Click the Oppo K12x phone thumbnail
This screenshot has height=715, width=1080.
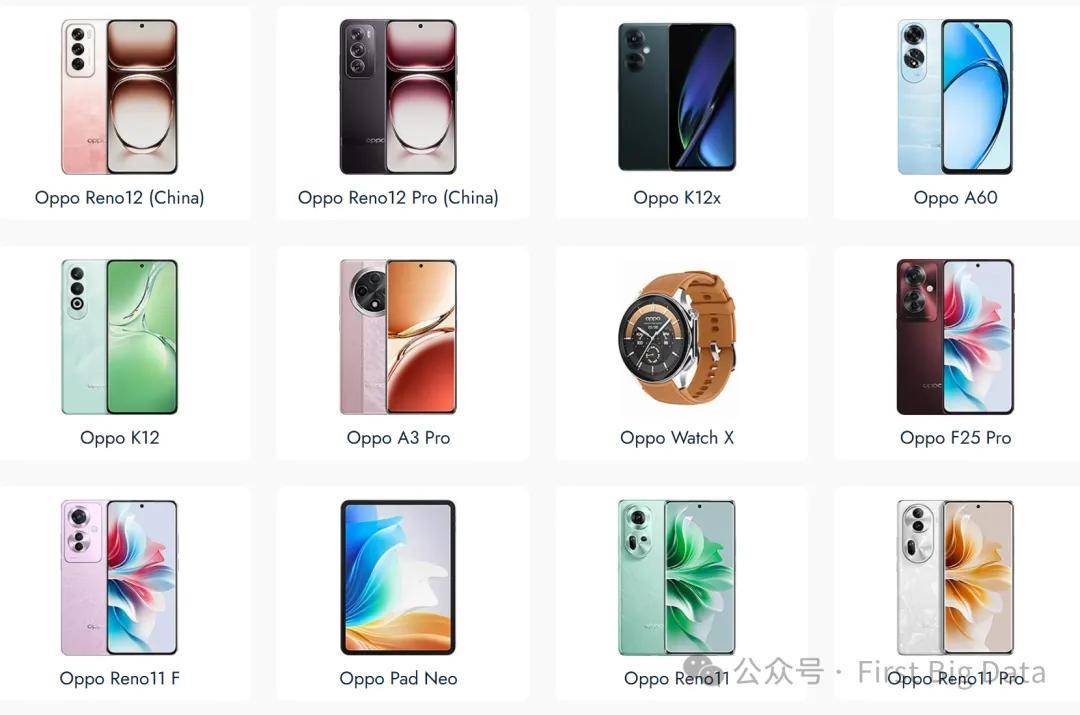pos(677,96)
